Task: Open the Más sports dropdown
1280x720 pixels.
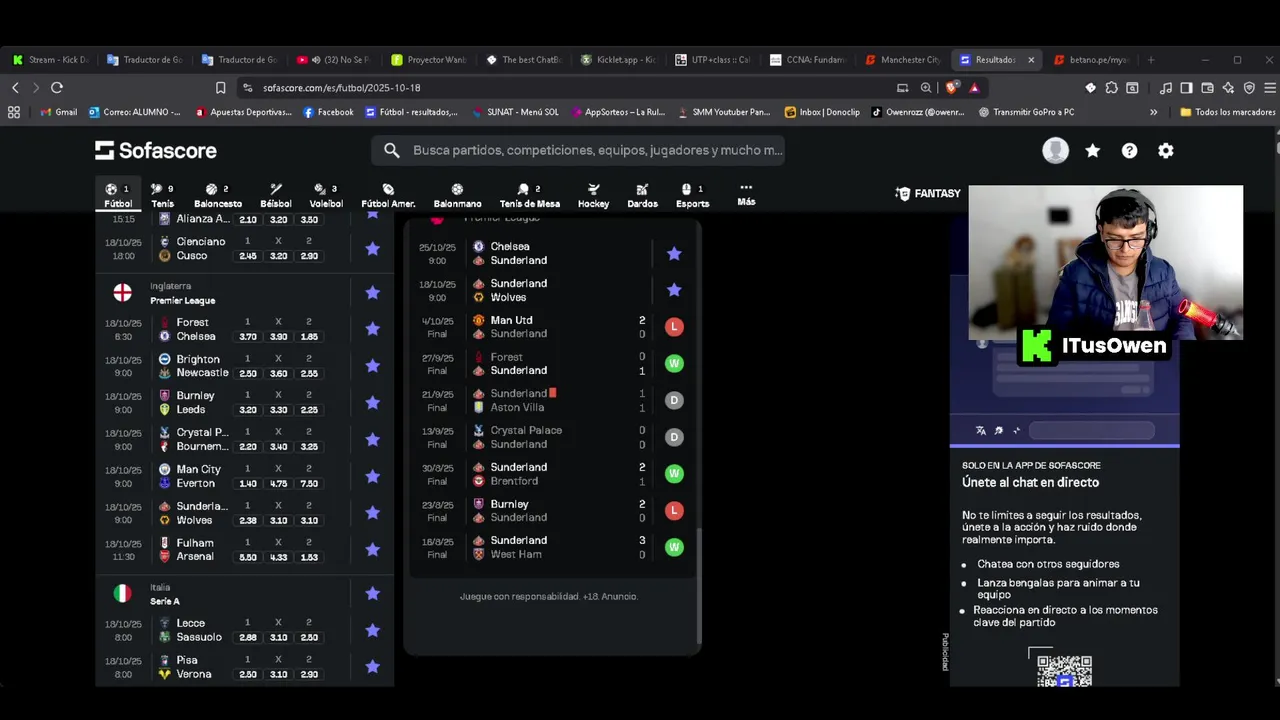Action: click(746, 194)
